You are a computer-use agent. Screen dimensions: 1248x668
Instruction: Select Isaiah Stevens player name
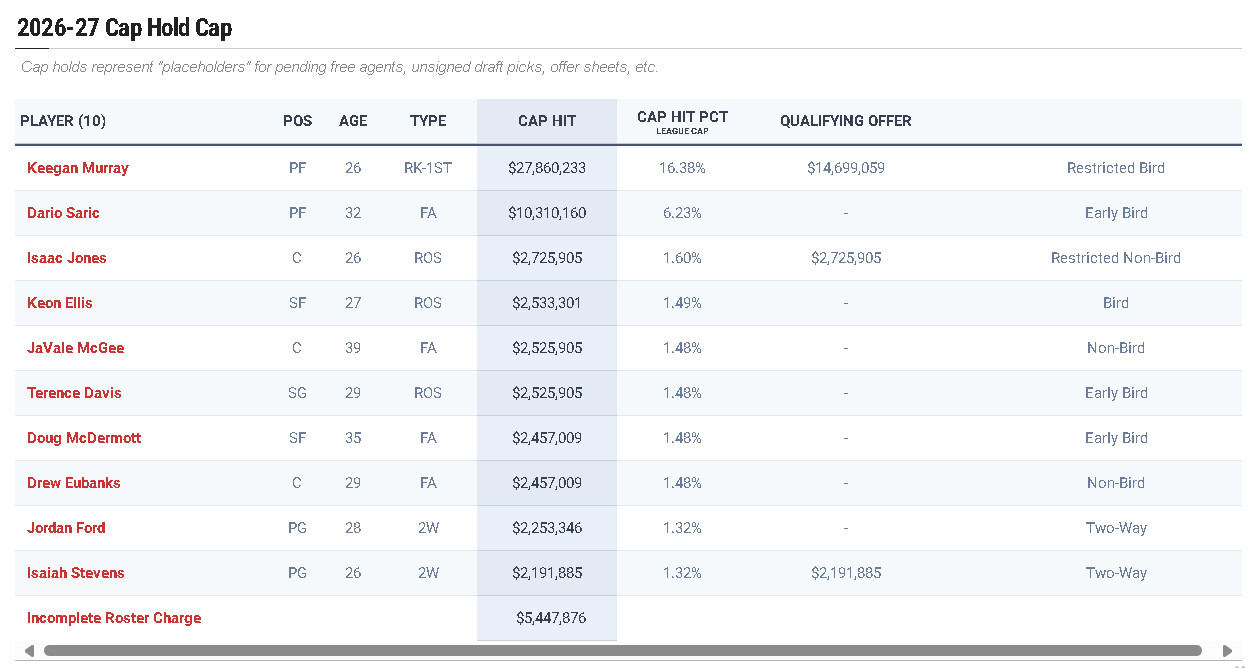coord(76,573)
